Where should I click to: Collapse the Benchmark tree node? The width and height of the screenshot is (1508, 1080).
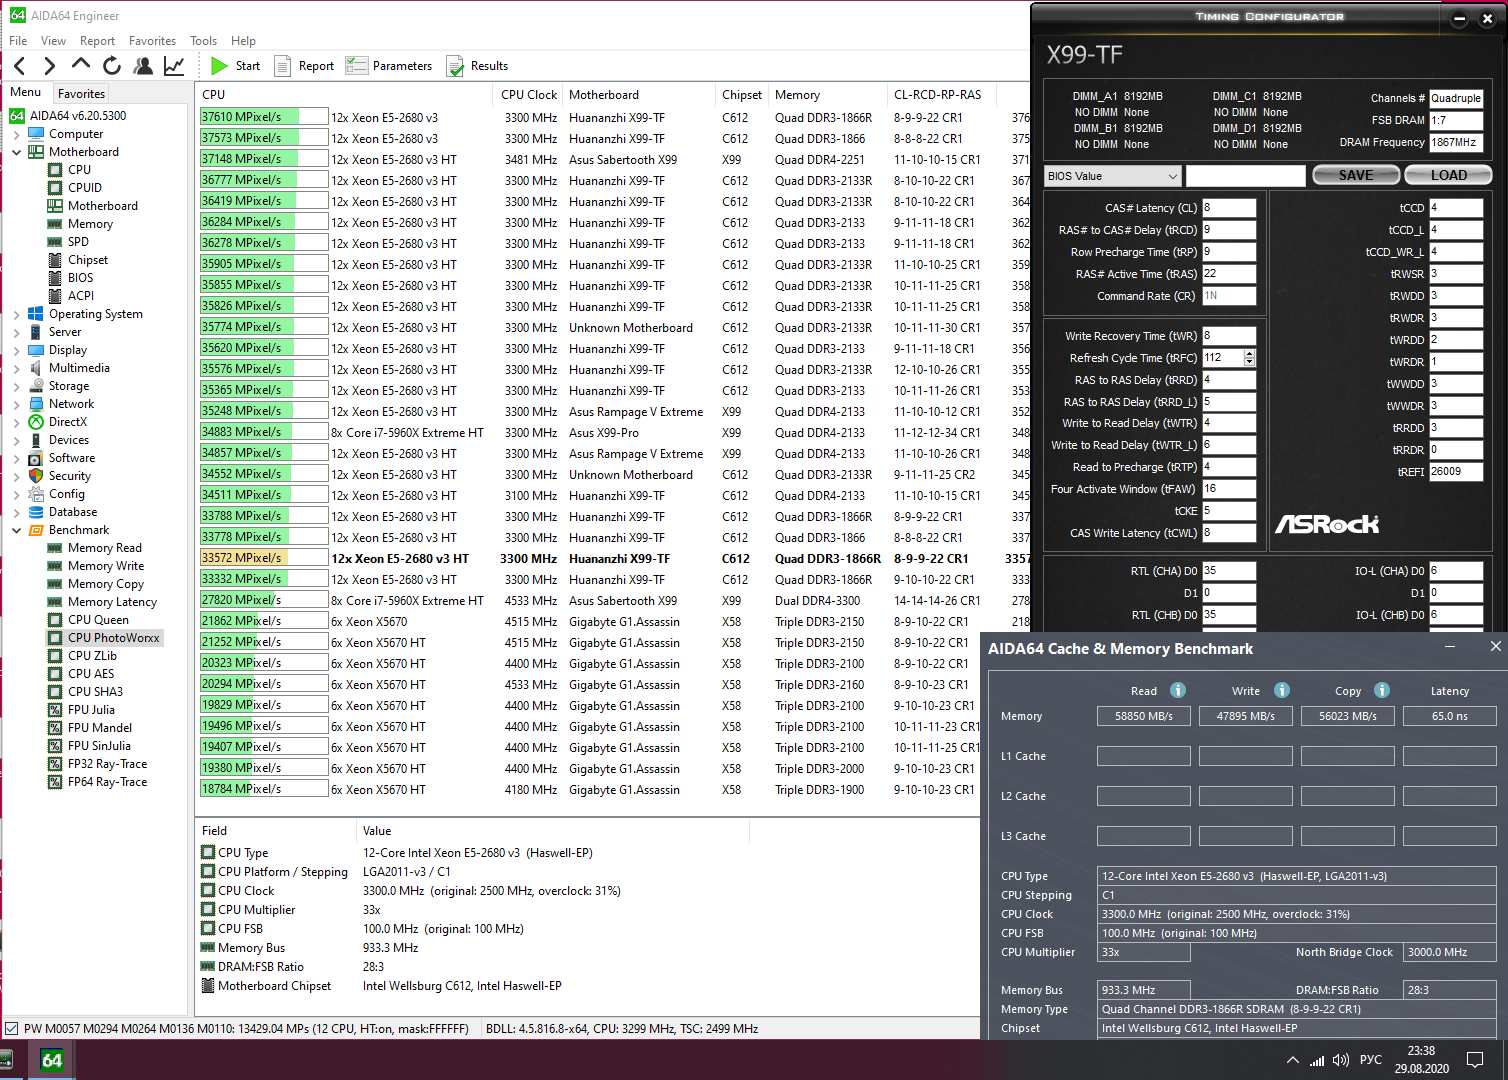(16, 530)
